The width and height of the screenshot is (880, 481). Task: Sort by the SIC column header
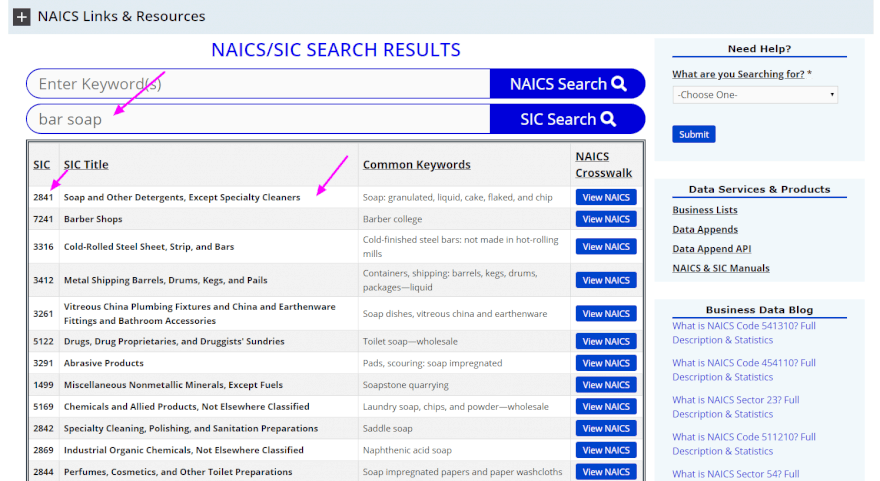[x=41, y=165]
